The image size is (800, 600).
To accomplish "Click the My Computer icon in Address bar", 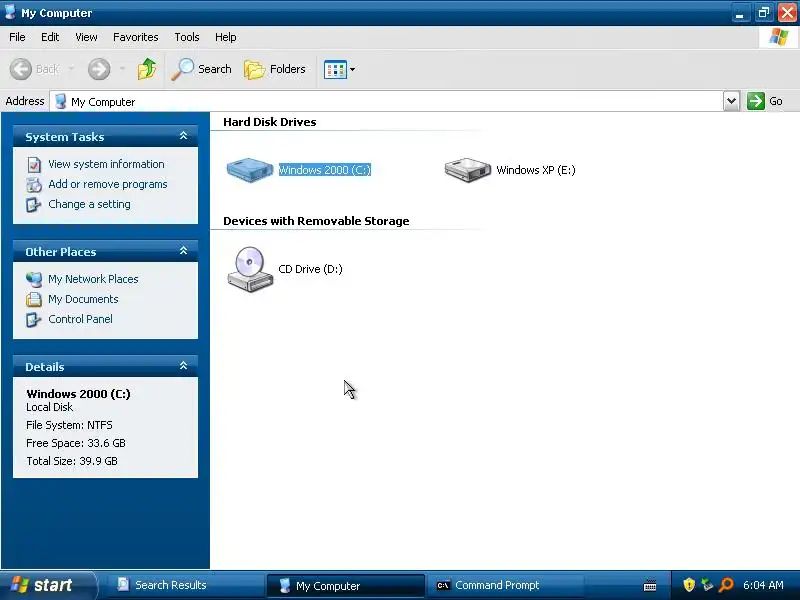I will (60, 101).
